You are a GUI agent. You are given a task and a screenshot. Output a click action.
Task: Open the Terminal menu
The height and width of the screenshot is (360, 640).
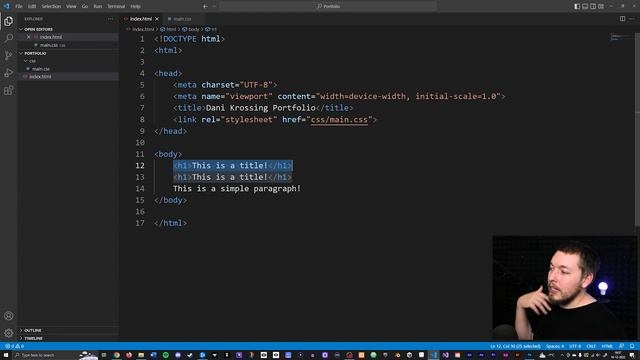pos(116,7)
